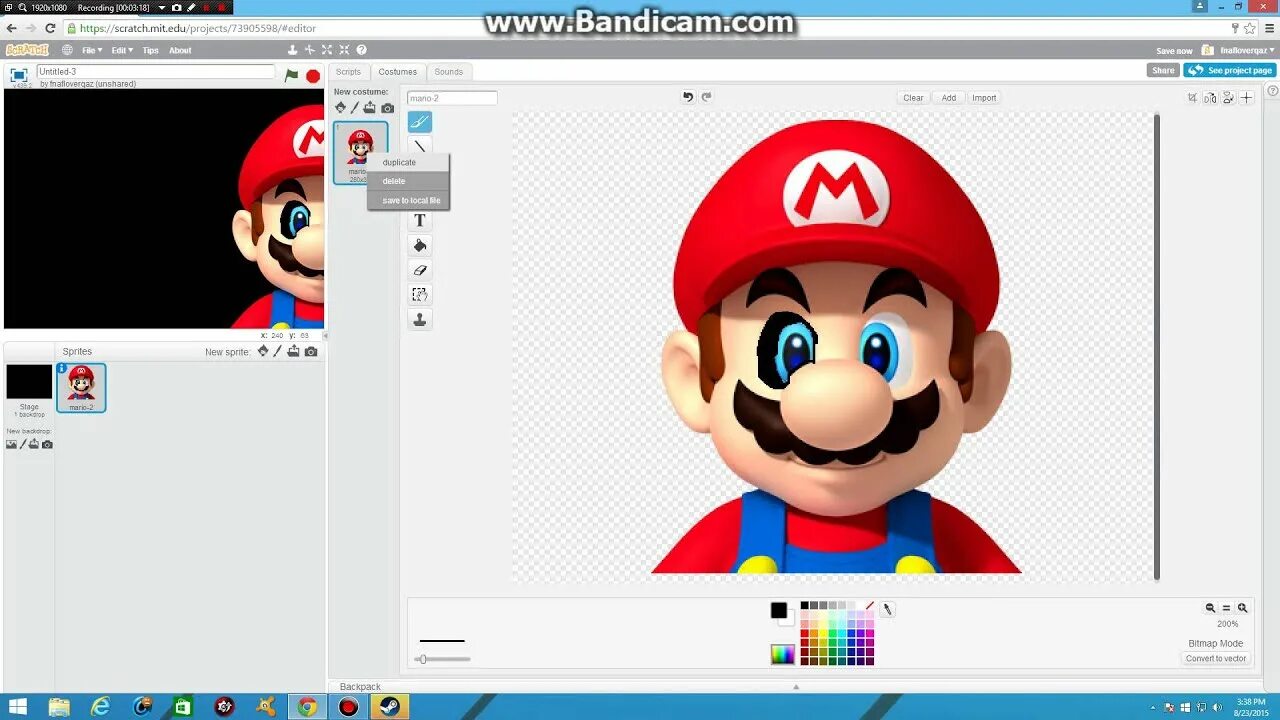
Task: Open the File menu
Action: pyautogui.click(x=92, y=50)
